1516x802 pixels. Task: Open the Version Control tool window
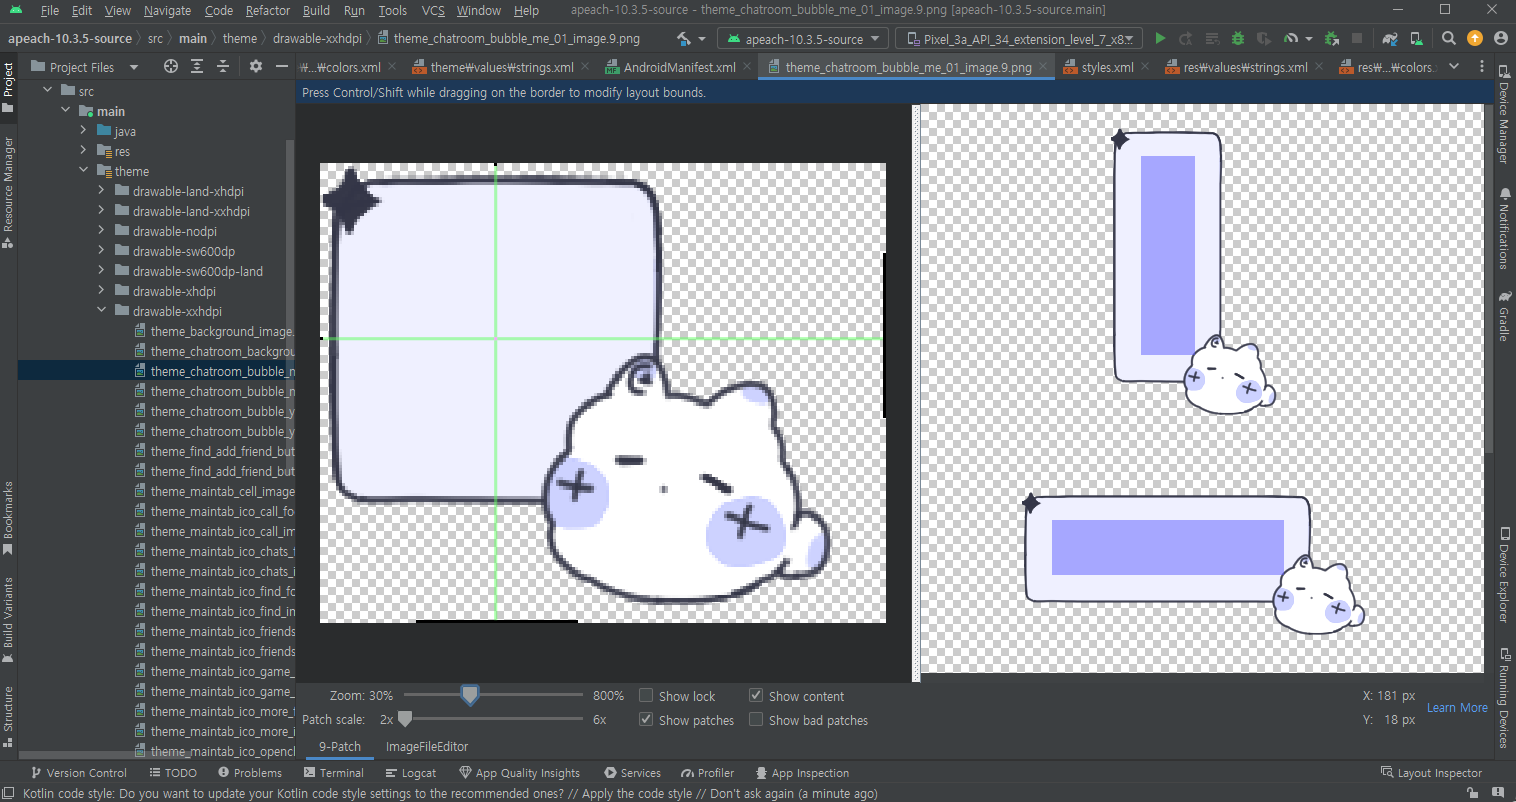pyautogui.click(x=78, y=772)
